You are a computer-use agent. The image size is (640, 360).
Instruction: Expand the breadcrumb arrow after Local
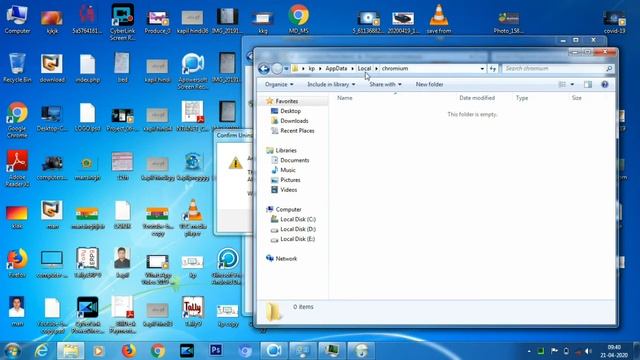(x=376, y=69)
